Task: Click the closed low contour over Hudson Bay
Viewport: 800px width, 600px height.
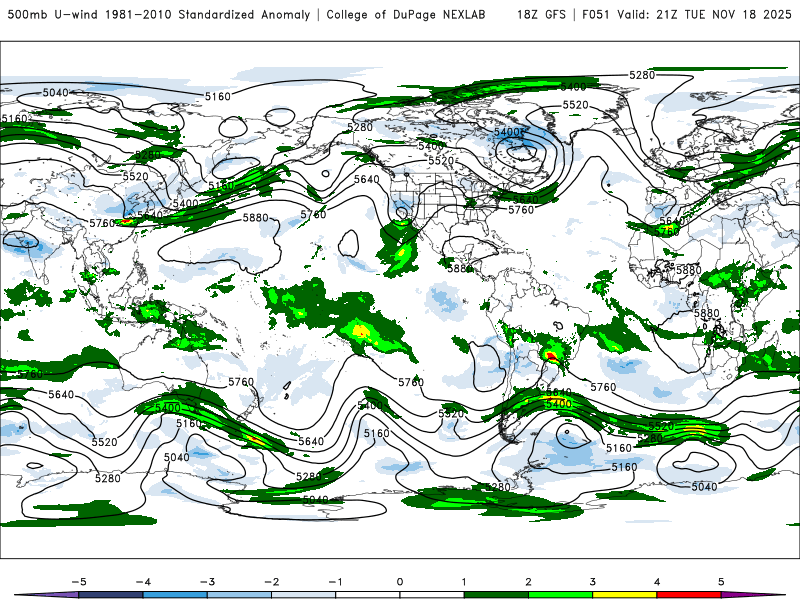Action: [x=521, y=152]
